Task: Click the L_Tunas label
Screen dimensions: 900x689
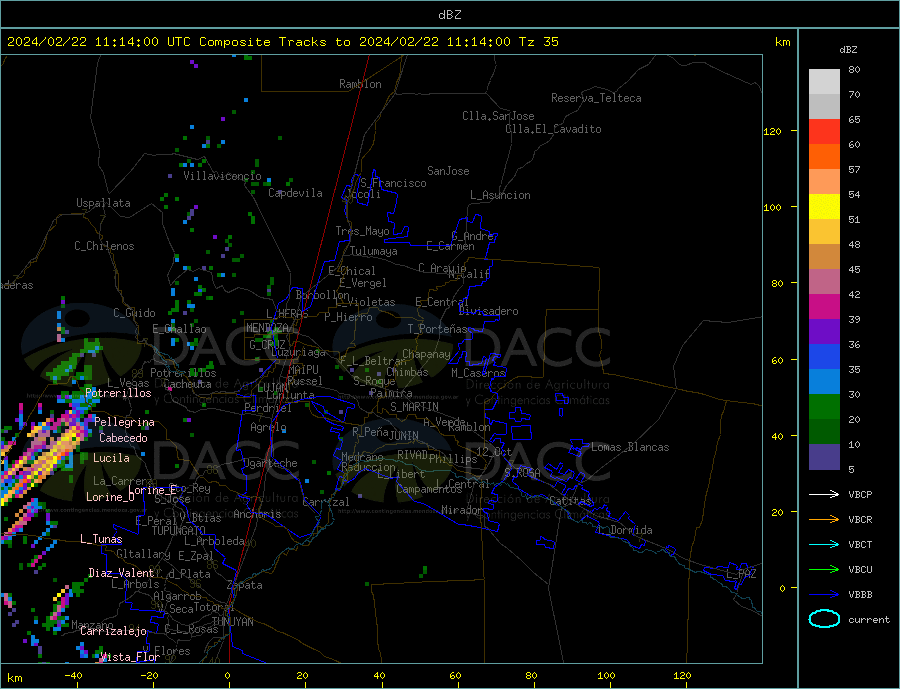Action: [x=102, y=539]
